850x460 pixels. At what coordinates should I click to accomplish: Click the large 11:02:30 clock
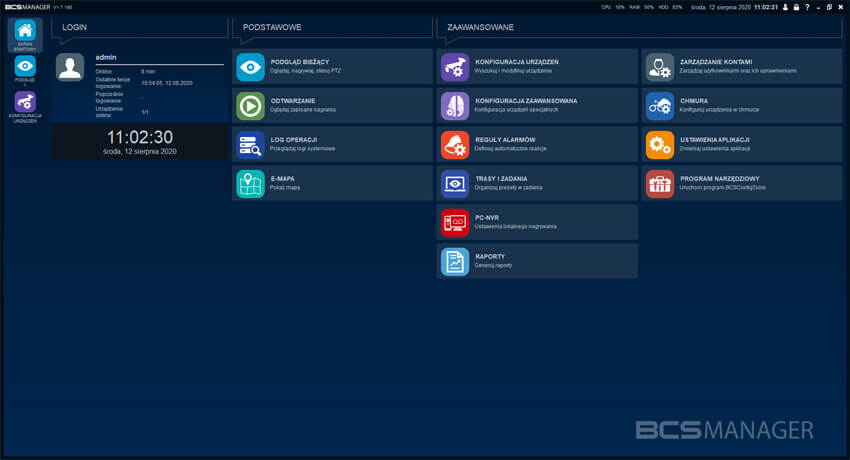coord(140,137)
